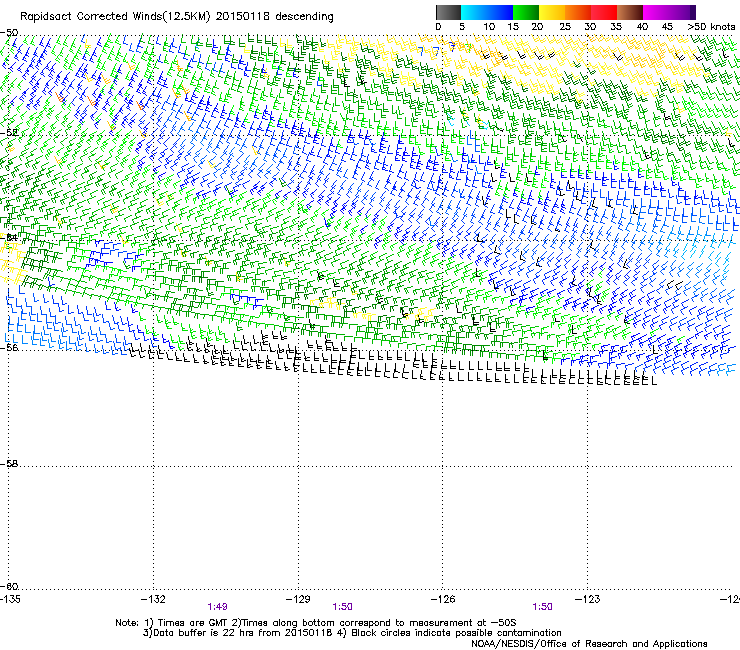
Task: Click the '20' legend scale label
Action: pyautogui.click(x=537, y=27)
